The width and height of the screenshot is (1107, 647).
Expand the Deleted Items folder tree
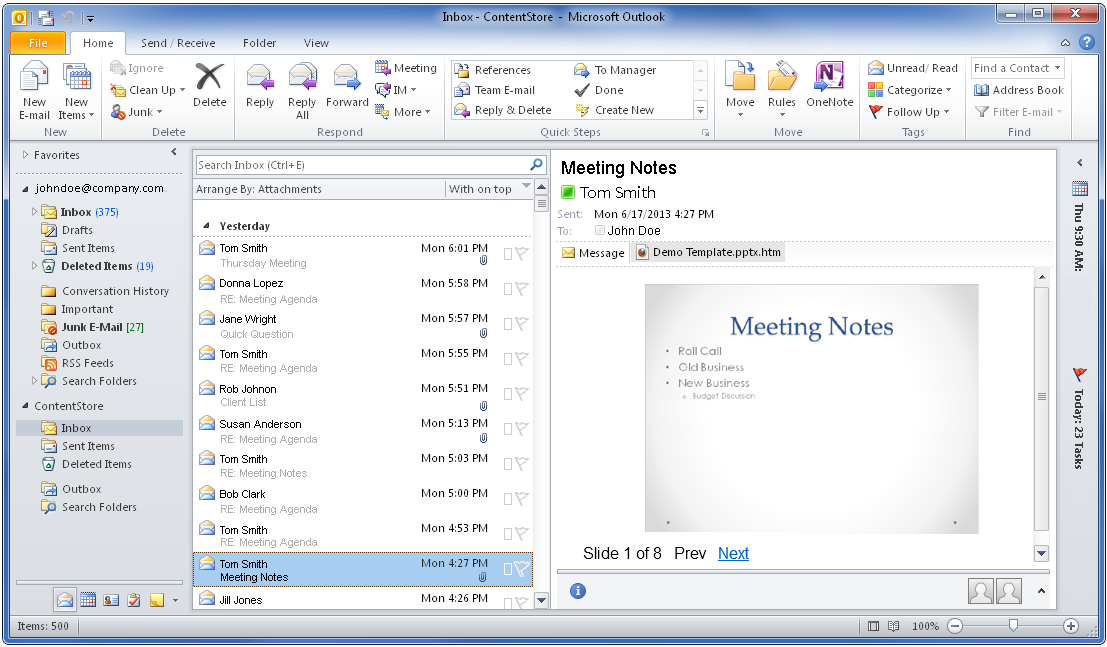pyautogui.click(x=35, y=266)
